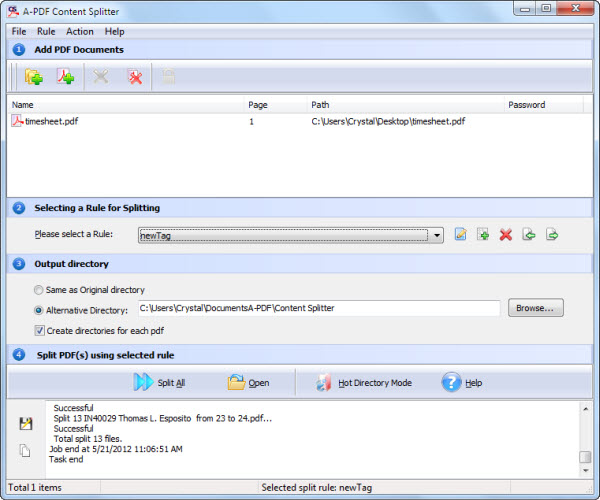Close the A-PDF Content Splitter window
Image resolution: width=600 pixels, height=500 pixels.
coord(576,8)
